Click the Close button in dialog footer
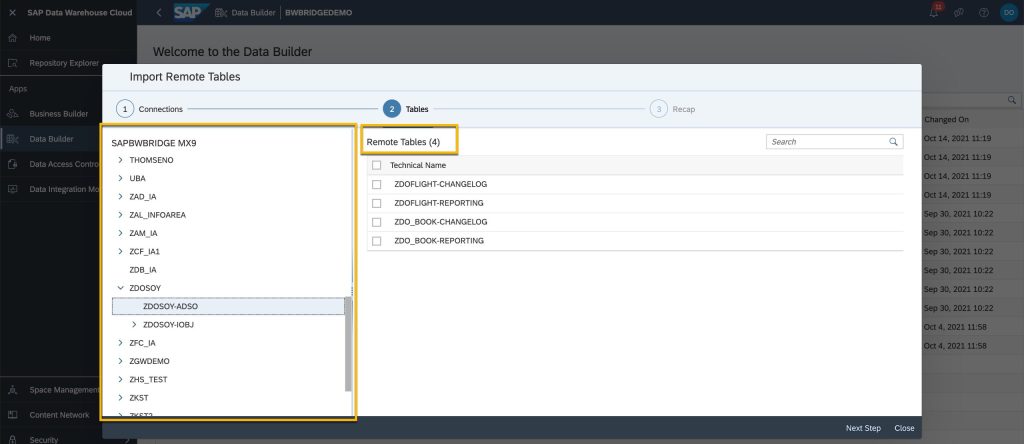The height and width of the screenshot is (444, 1024). pos(904,428)
